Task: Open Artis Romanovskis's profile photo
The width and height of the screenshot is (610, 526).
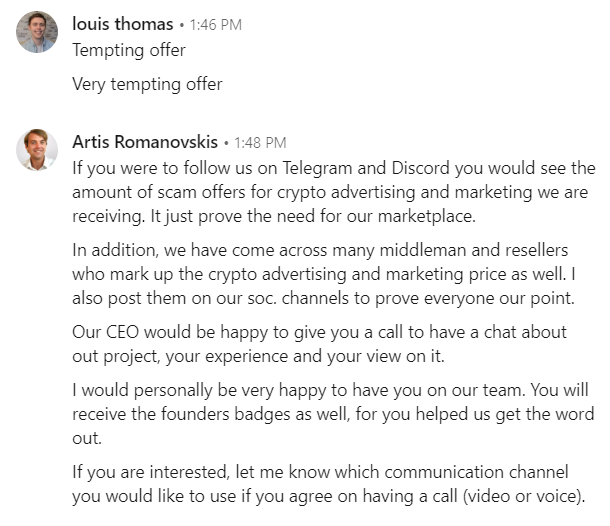Action: point(37,150)
